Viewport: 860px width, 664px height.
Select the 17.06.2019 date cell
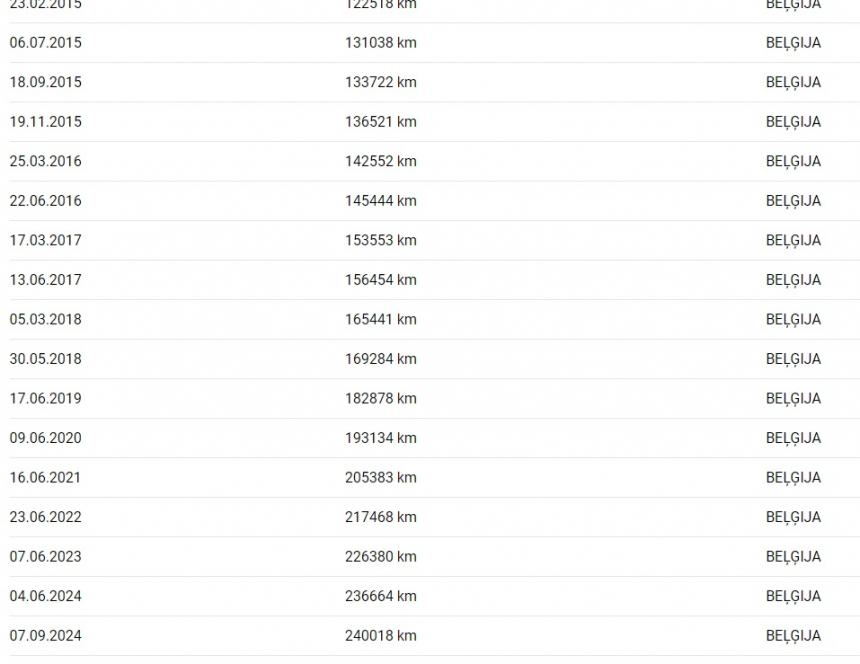tap(46, 398)
